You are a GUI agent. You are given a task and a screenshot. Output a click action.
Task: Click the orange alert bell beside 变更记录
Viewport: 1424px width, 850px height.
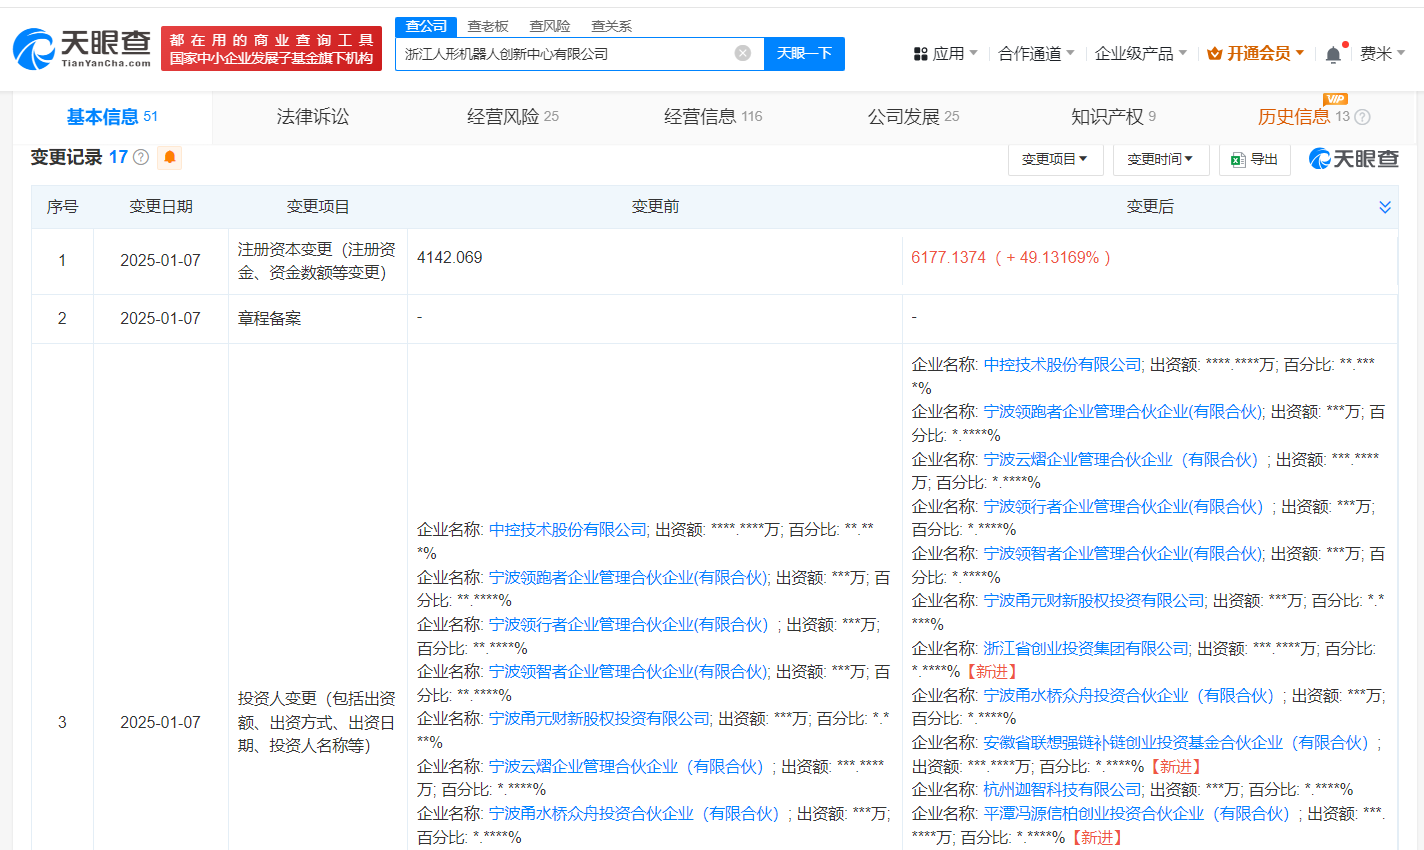[x=170, y=157]
